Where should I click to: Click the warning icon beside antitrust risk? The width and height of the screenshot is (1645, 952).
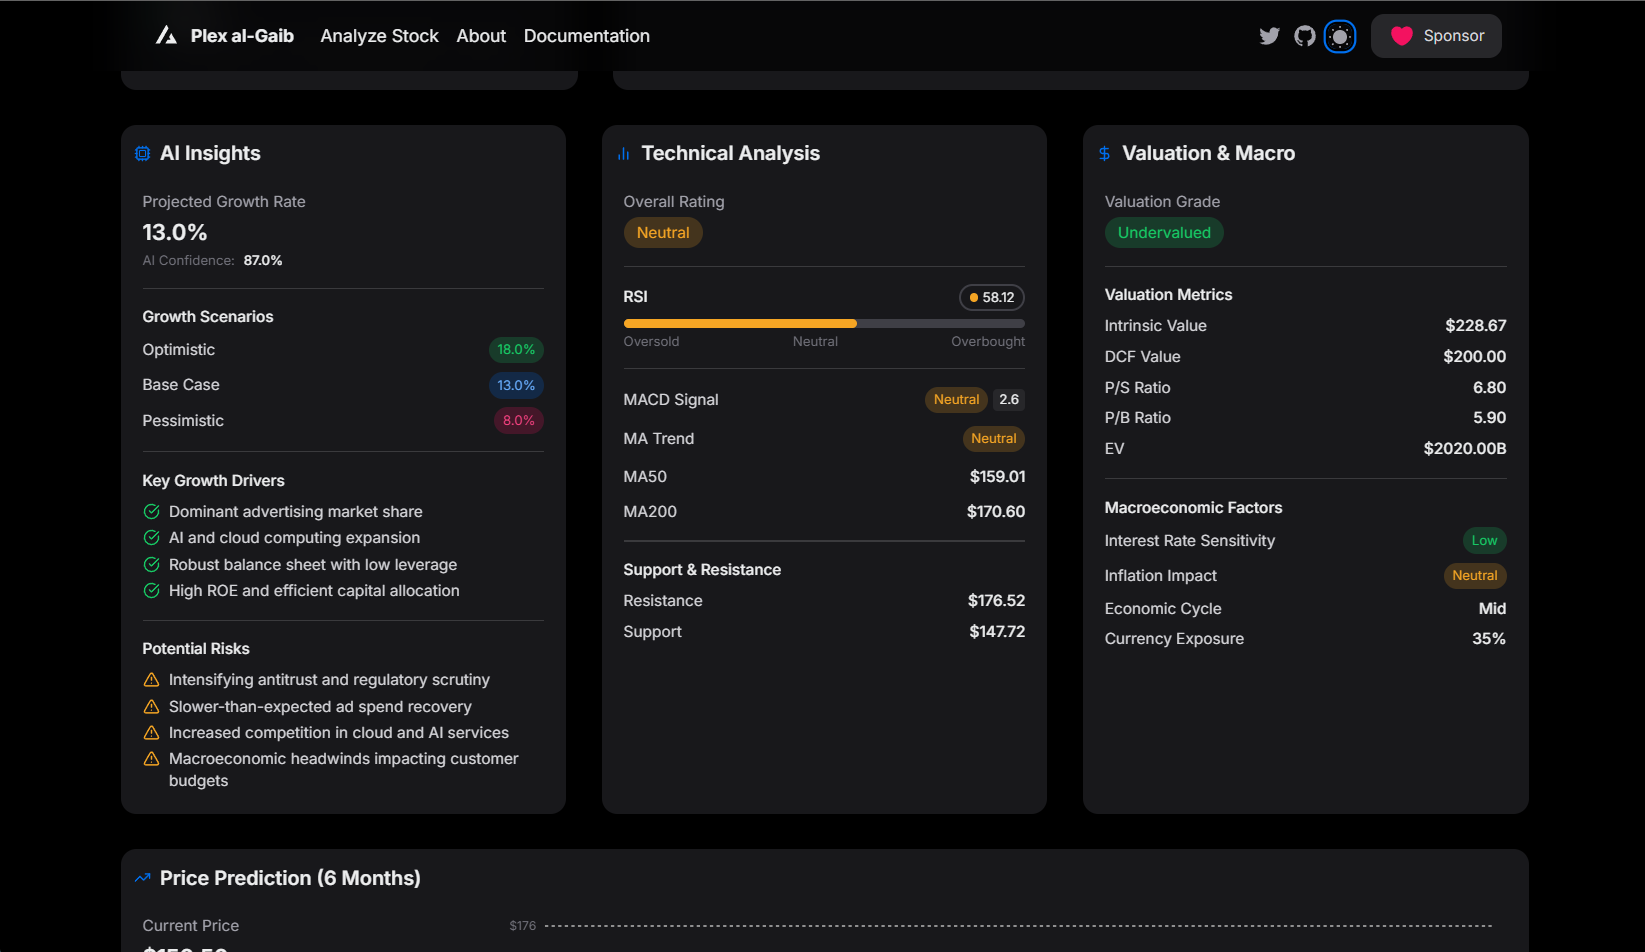(152, 680)
